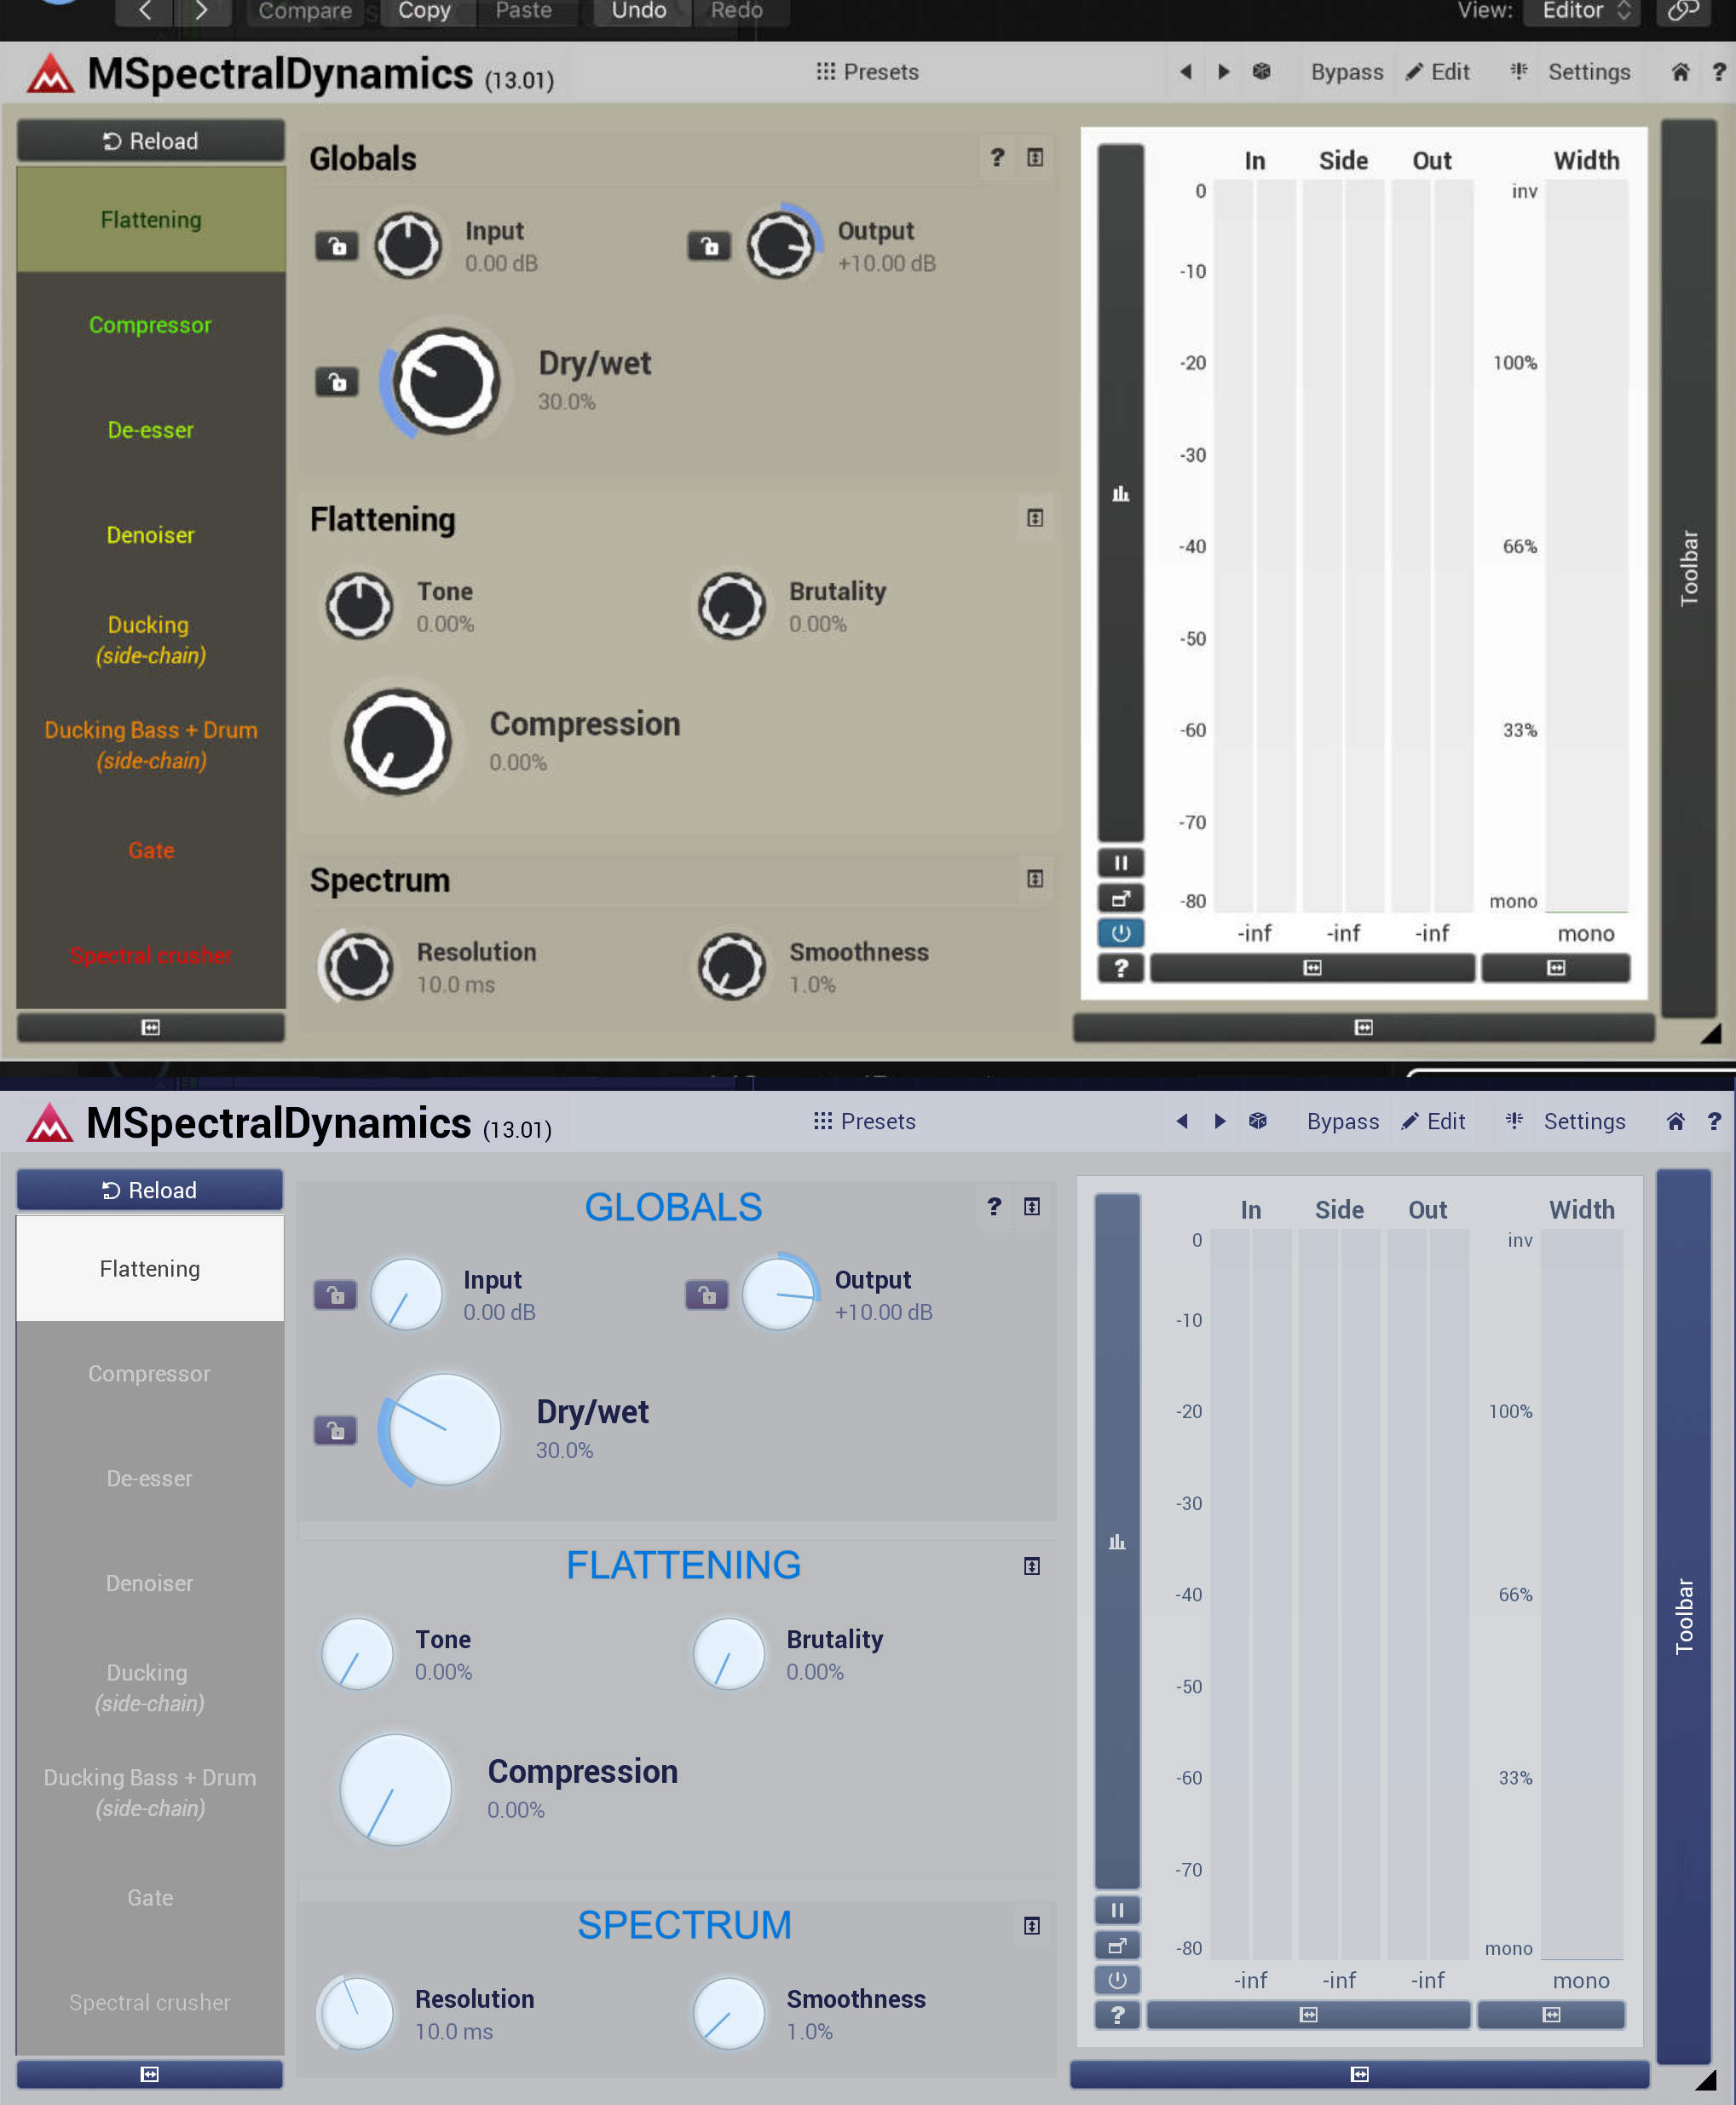
Task: Select Spectral crusher preset in bottom plugin
Action: [x=150, y=2002]
